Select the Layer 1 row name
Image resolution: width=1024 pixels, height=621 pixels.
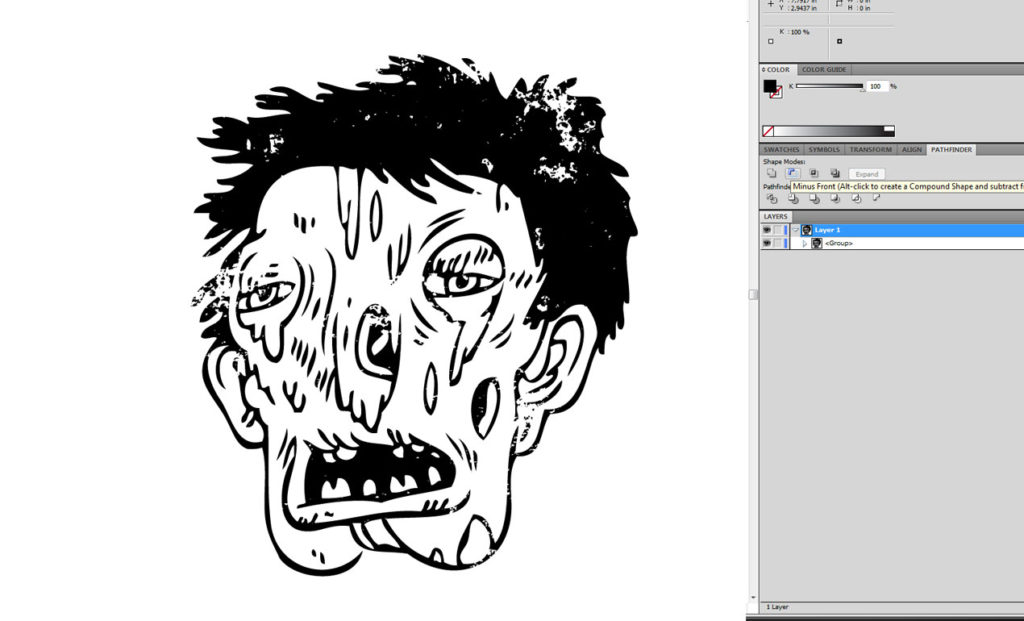pos(827,230)
